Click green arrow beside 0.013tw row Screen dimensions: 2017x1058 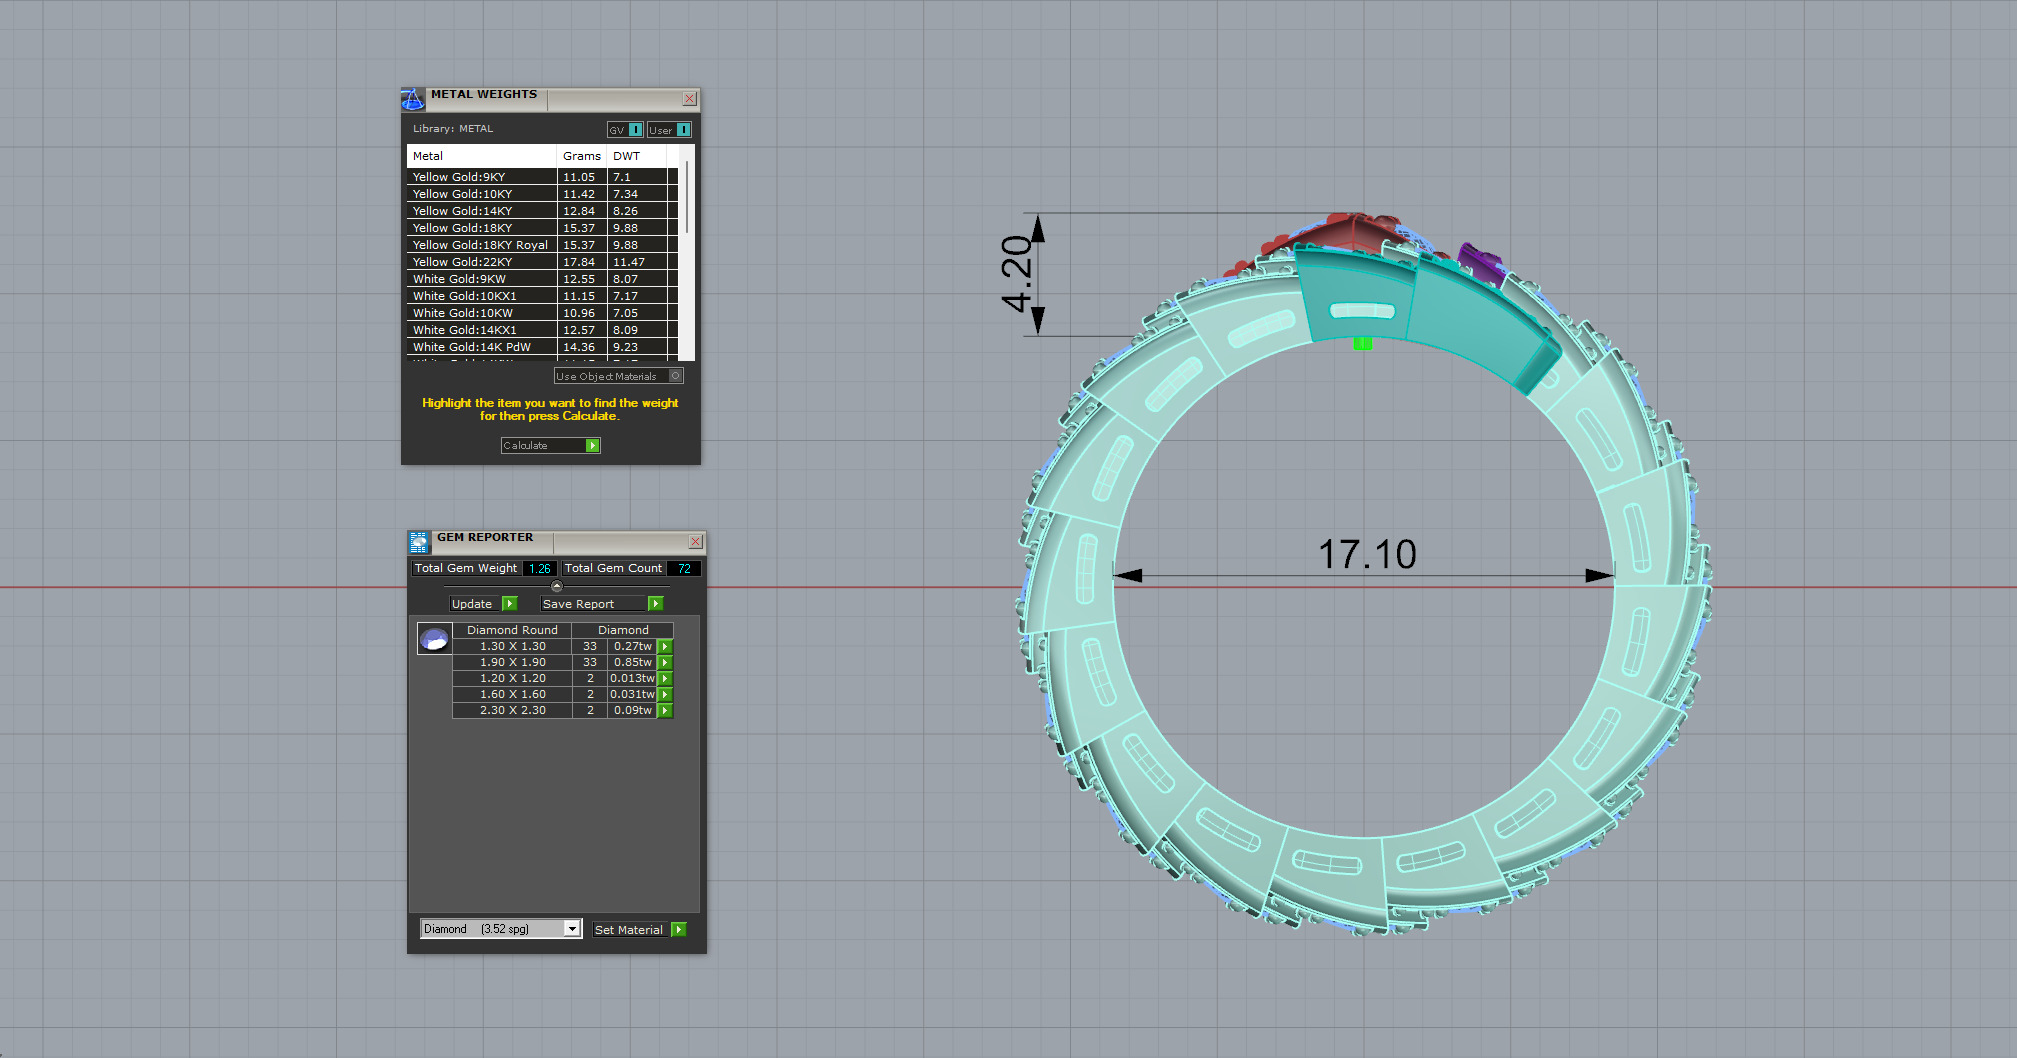(x=665, y=679)
